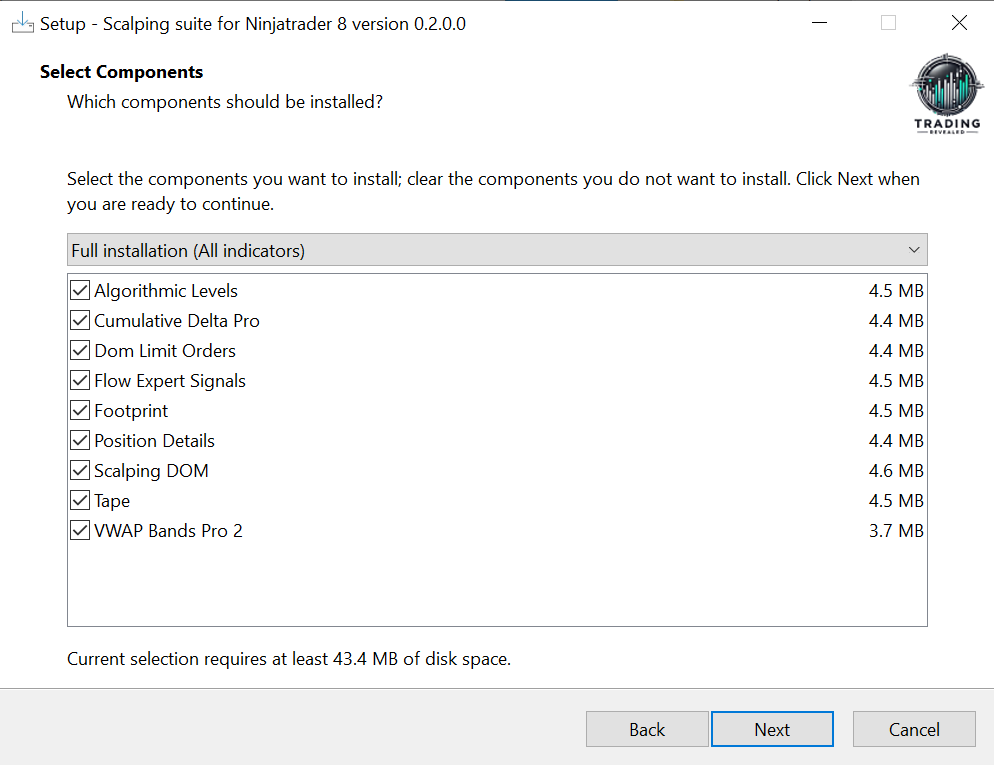
Task: Toggle the Dom Limit Orders checkbox
Action: coord(80,351)
